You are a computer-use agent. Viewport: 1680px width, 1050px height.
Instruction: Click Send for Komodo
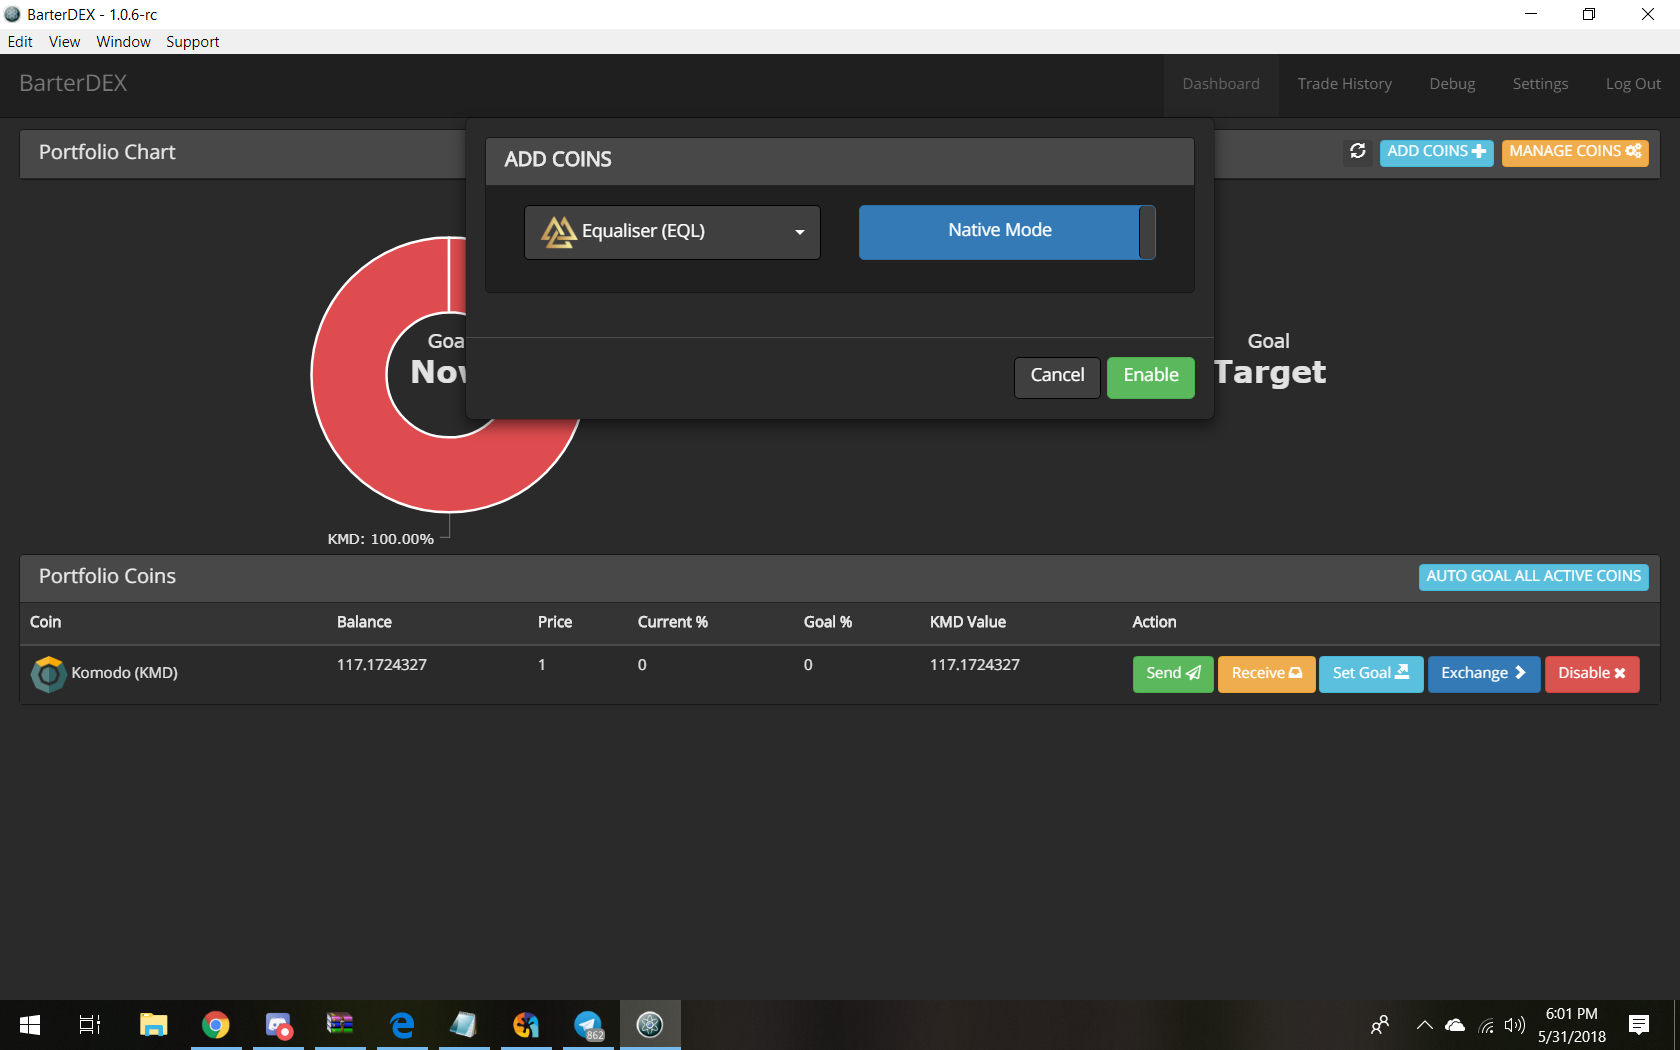[1173, 674]
